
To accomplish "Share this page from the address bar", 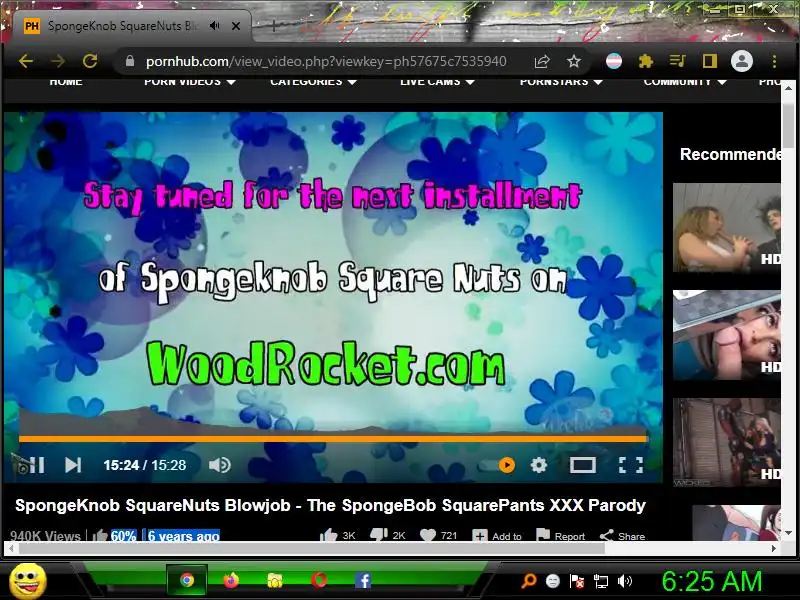I will coord(541,61).
